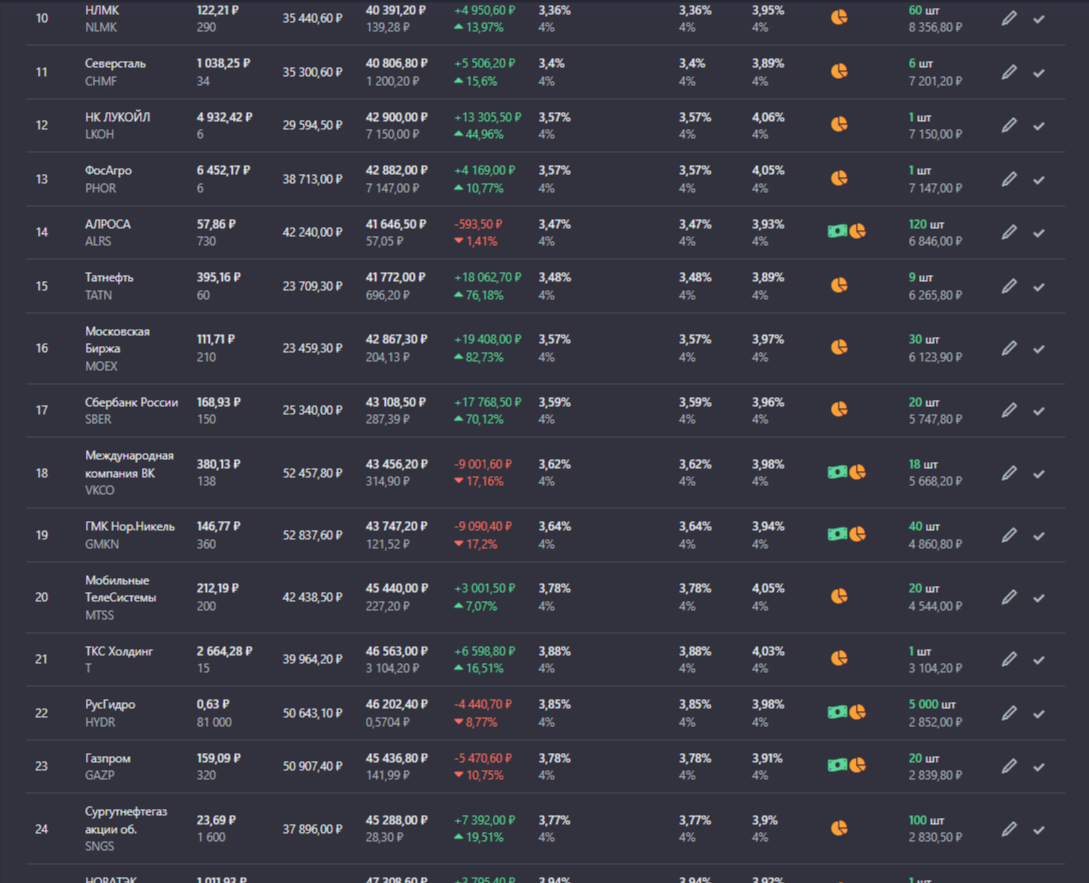Viewport: 1089px width, 883px height.
Task: Click the Газпром stock name
Action: (108, 759)
